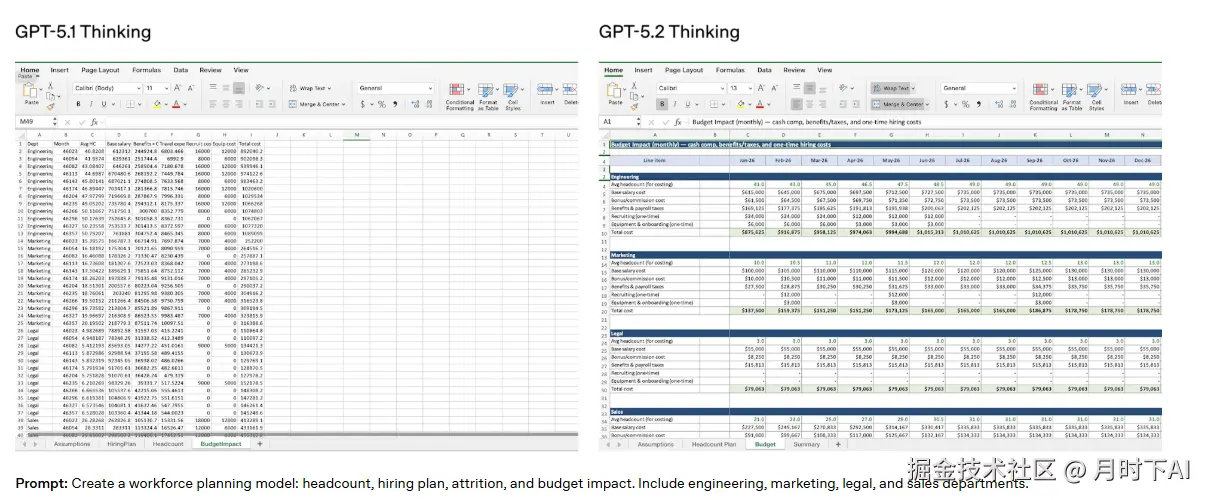Click the Borders icon in the left window
The height and width of the screenshot is (500, 1208).
pyautogui.click(x=130, y=104)
